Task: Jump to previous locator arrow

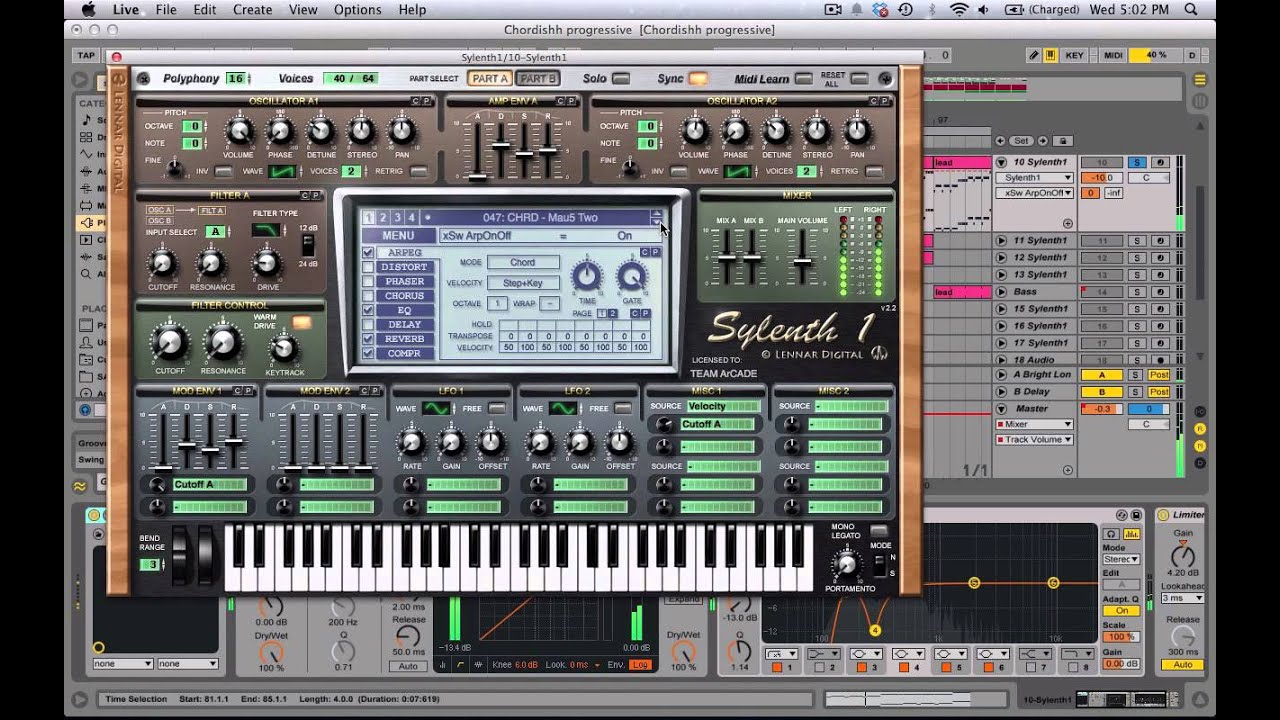Action: click(x=1001, y=141)
